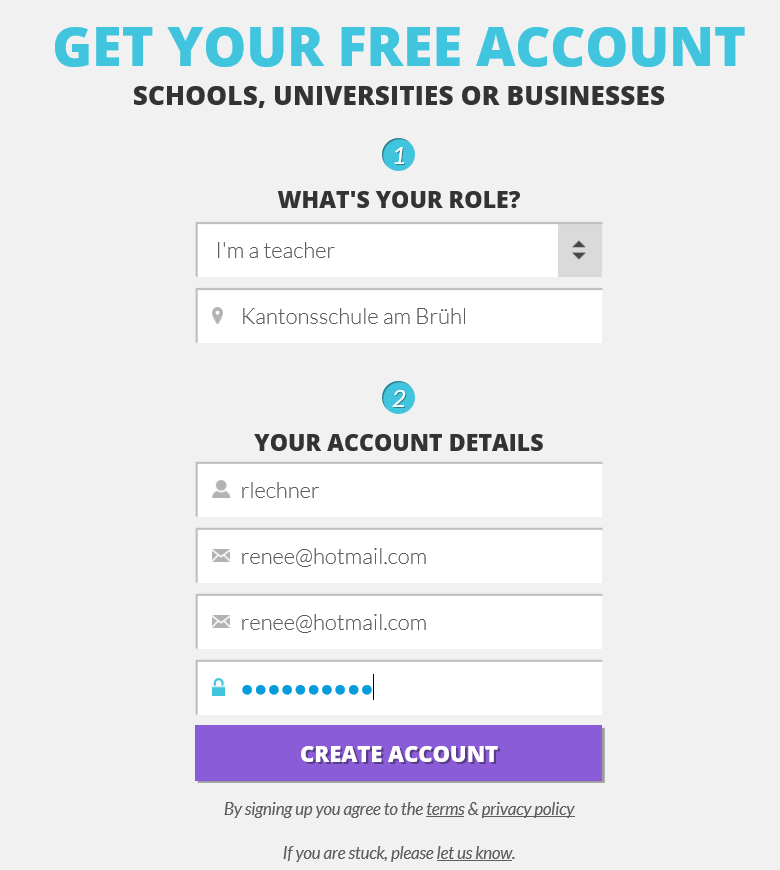Click the envelope icon in the second email field
This screenshot has width=780, height=870.
221,622
